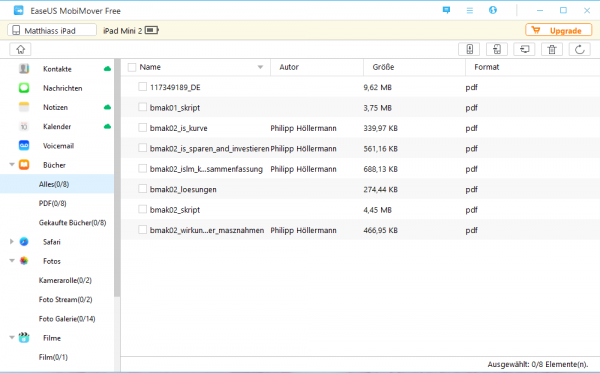600x373 pixels.
Task: Toggle the select-all checkbox beside Name
Action: tap(132, 67)
